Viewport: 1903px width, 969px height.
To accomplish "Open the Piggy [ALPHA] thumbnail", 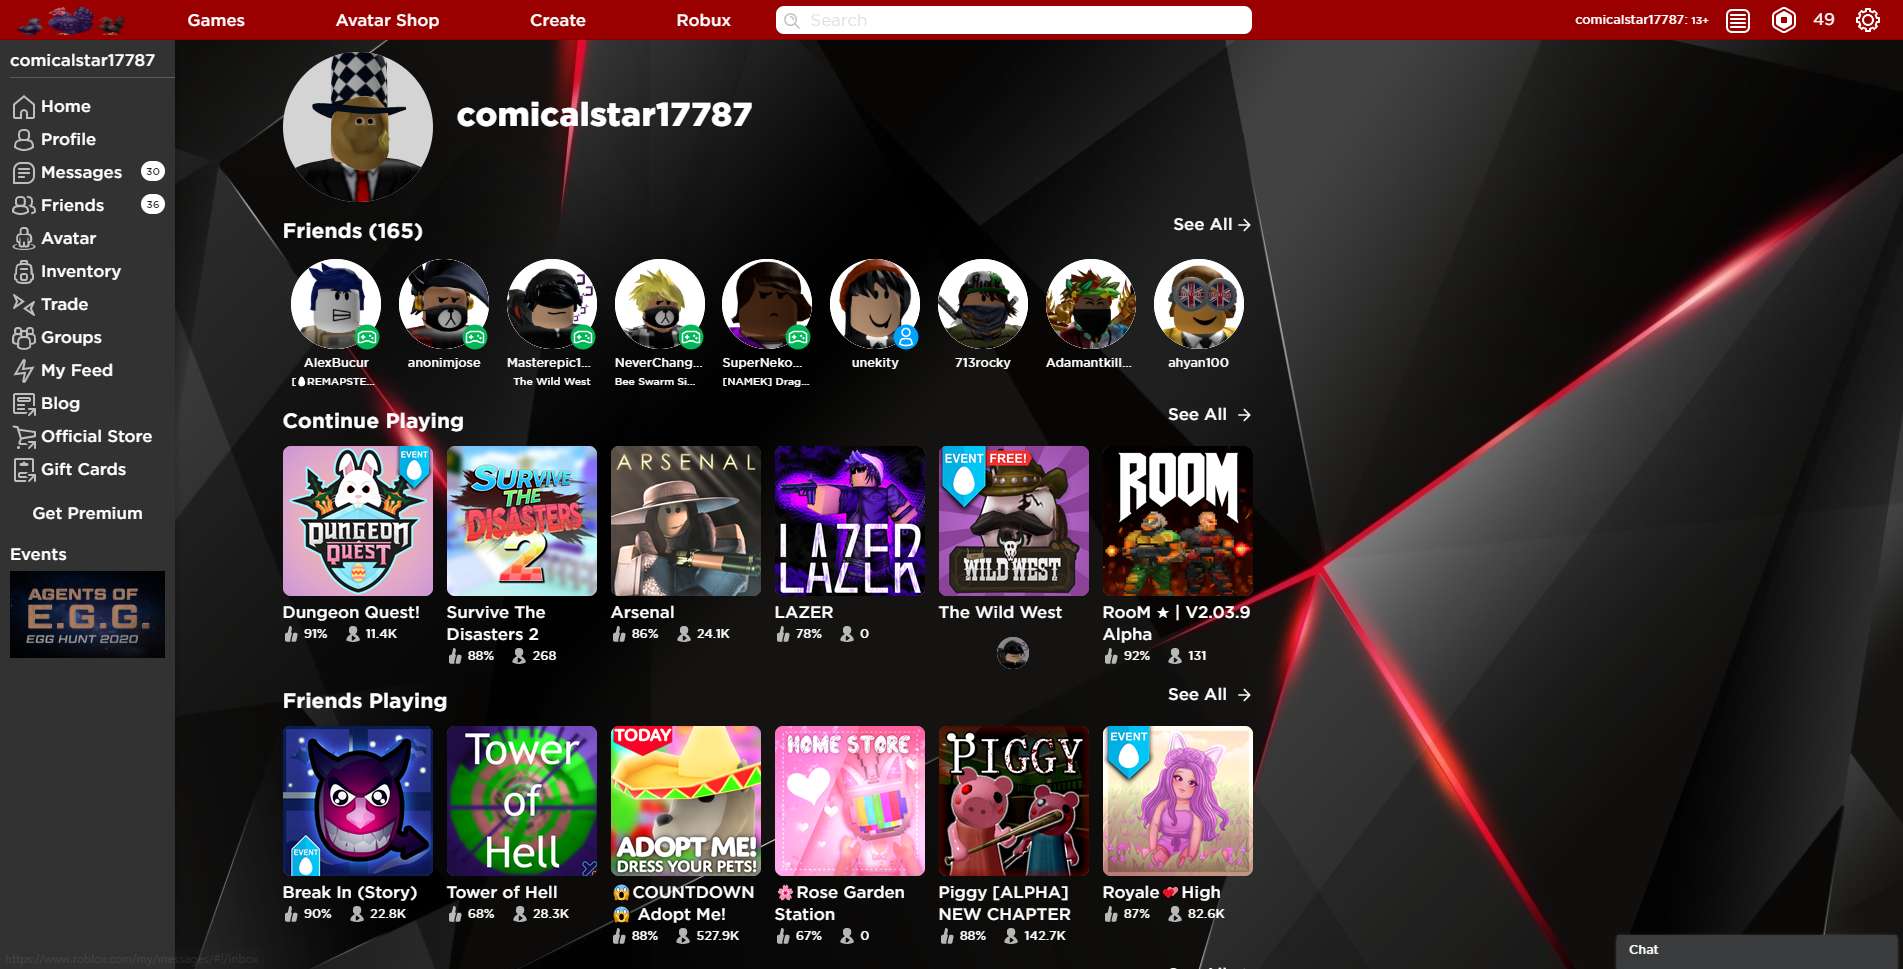I will coord(1014,801).
